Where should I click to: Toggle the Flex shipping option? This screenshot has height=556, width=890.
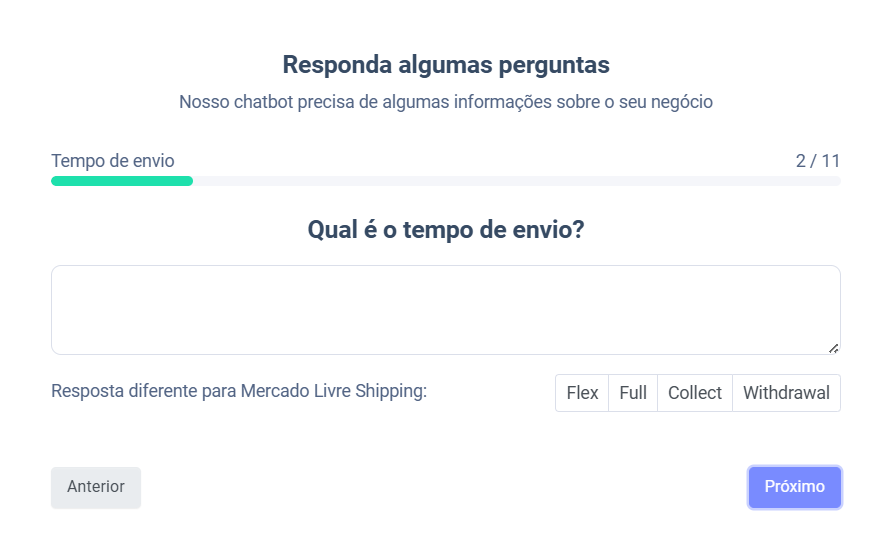tap(582, 393)
